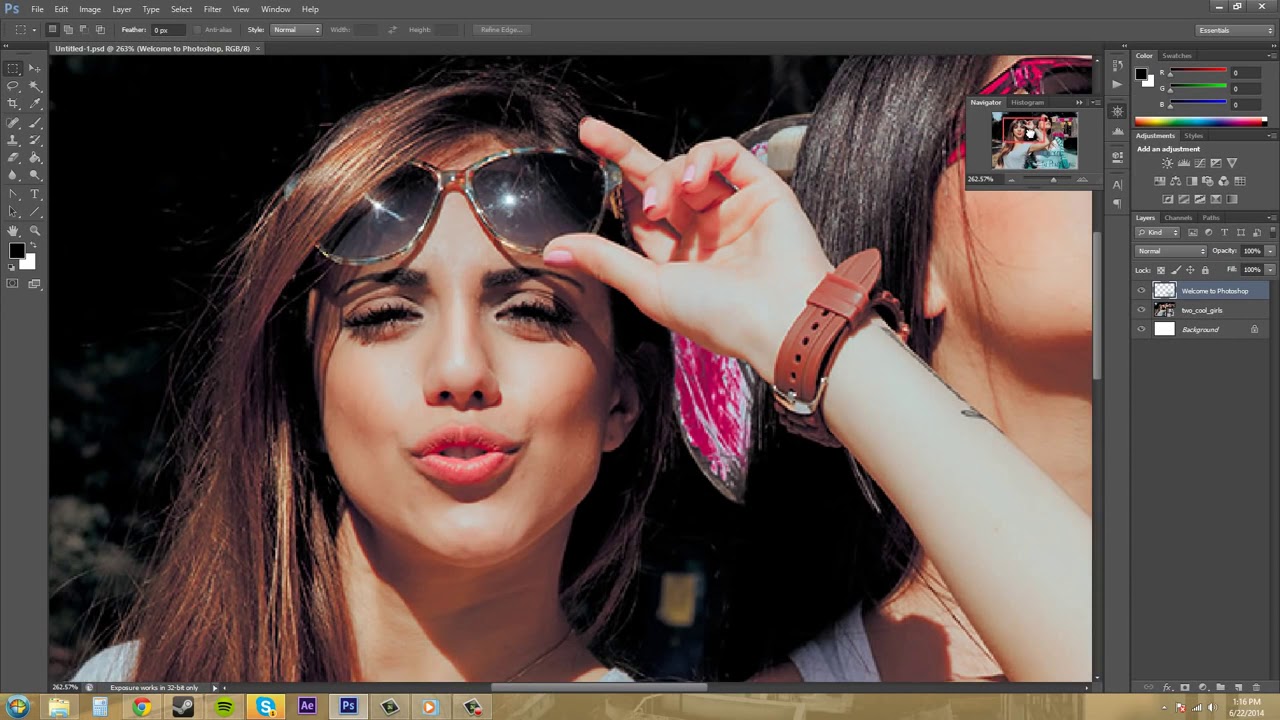
Task: Select the Rectangular Marquee tool
Action: coord(13,69)
